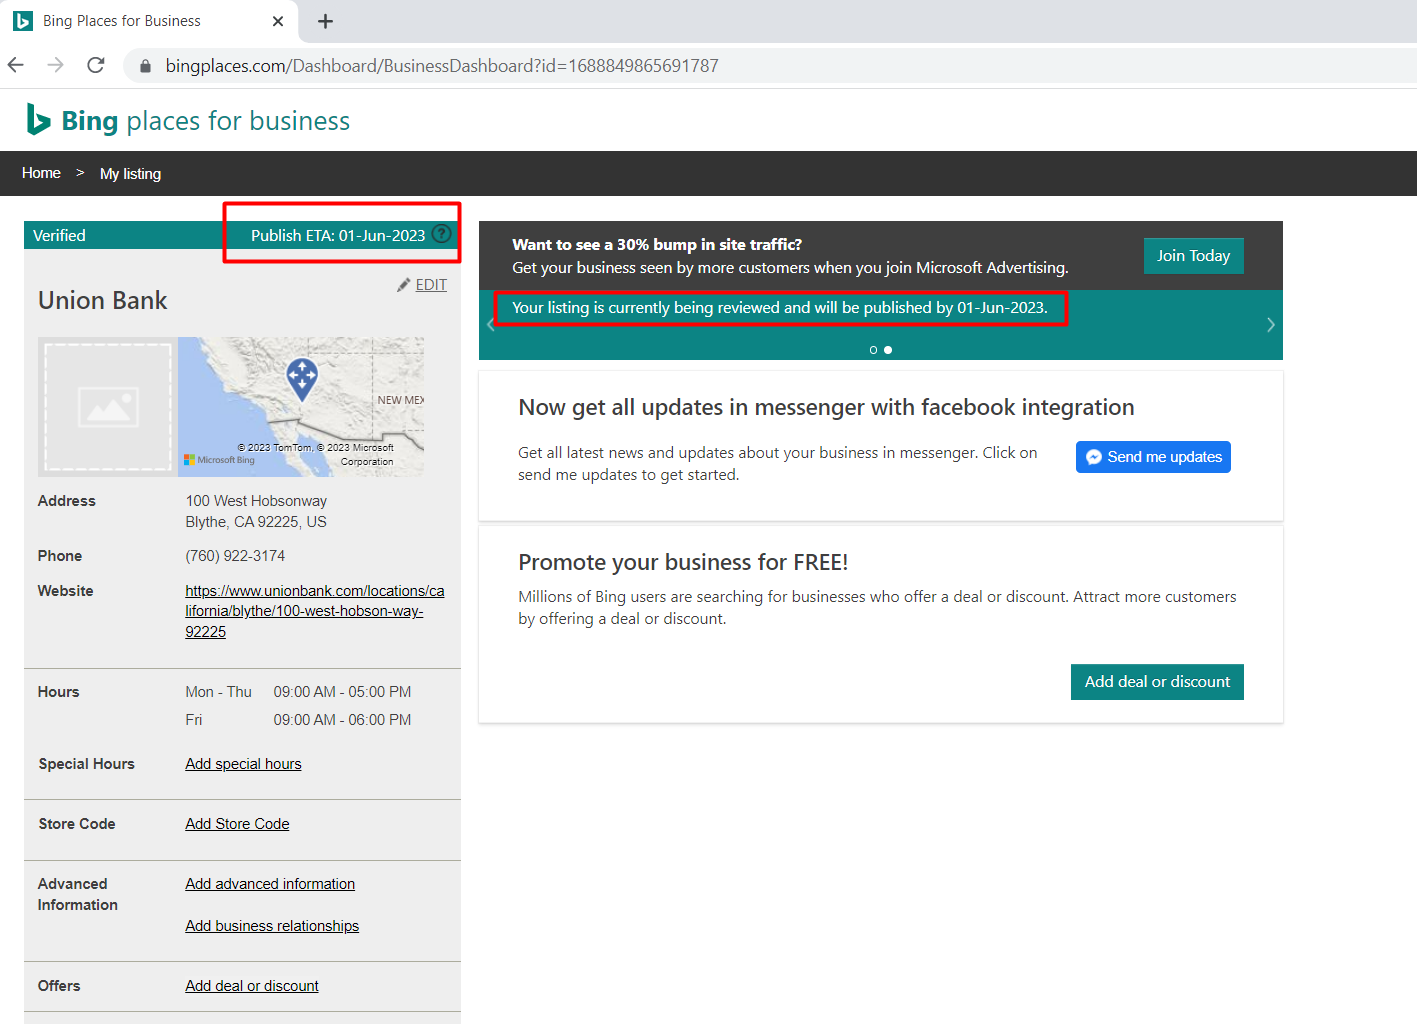The height and width of the screenshot is (1024, 1417).
Task: Edit the Union Bank listing
Action: point(423,285)
